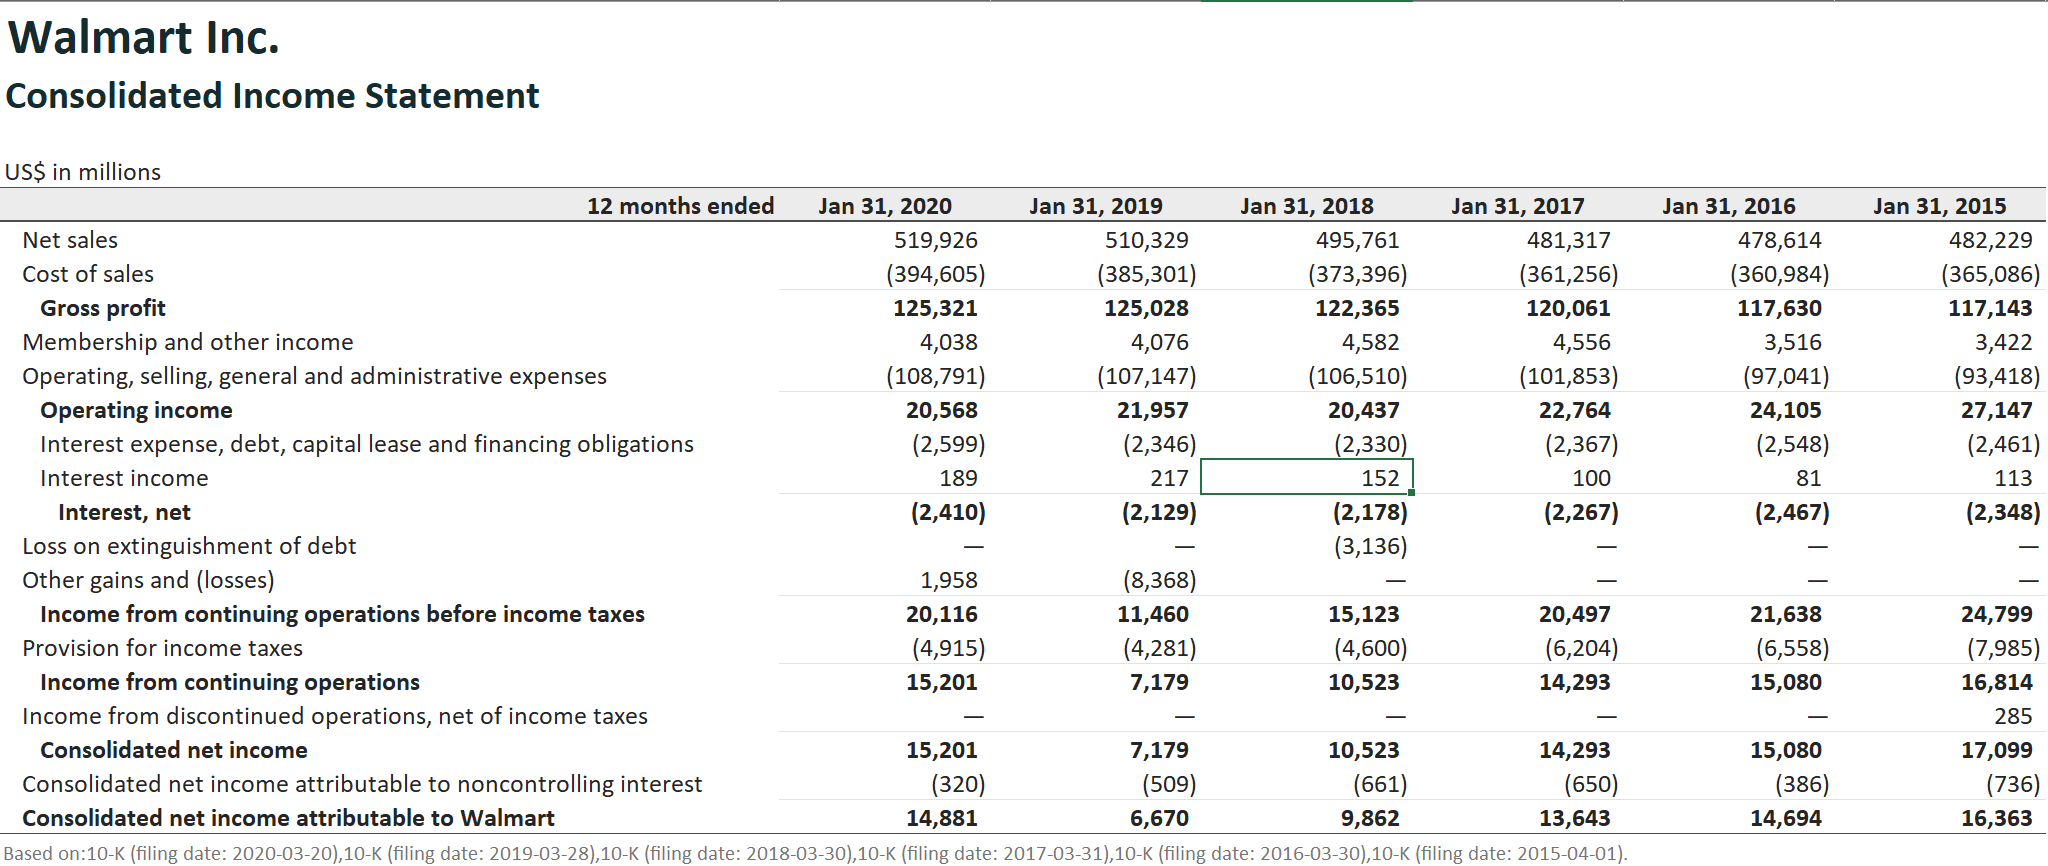Click the Operating income row label
This screenshot has width=2048, height=866.
[x=136, y=410]
